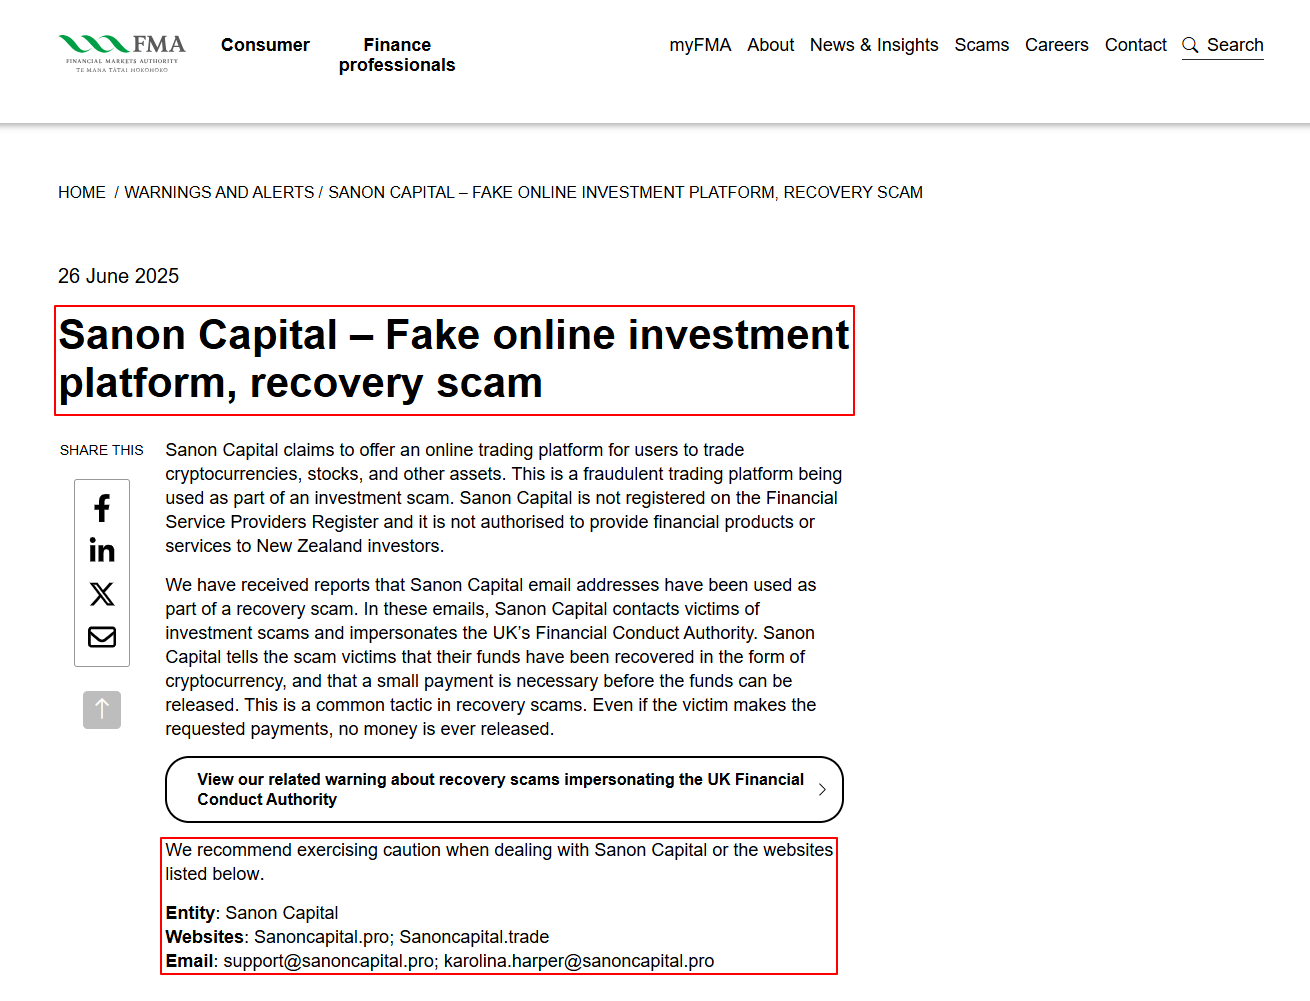Screen dimensions: 1310x1001
Task: Click the search magnifier icon
Action: pyautogui.click(x=1190, y=45)
